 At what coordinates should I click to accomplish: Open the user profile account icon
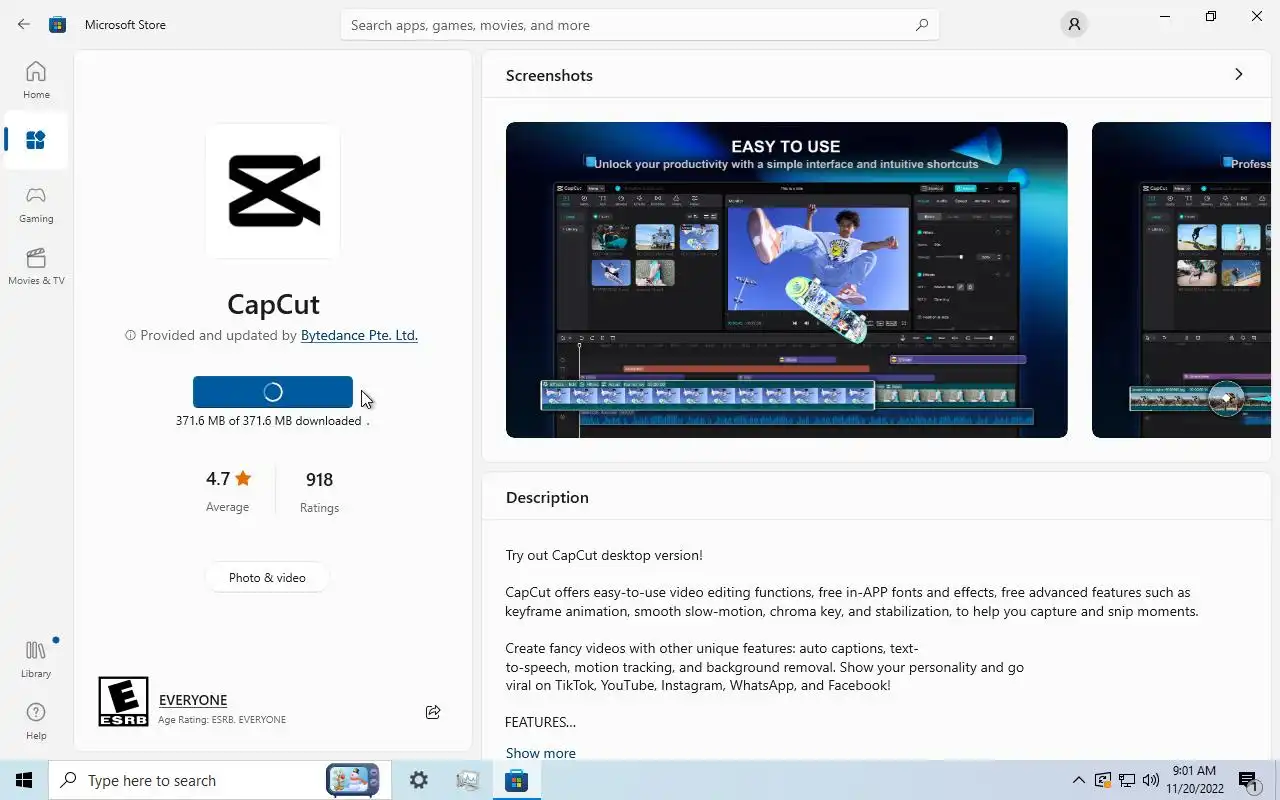1074,25
